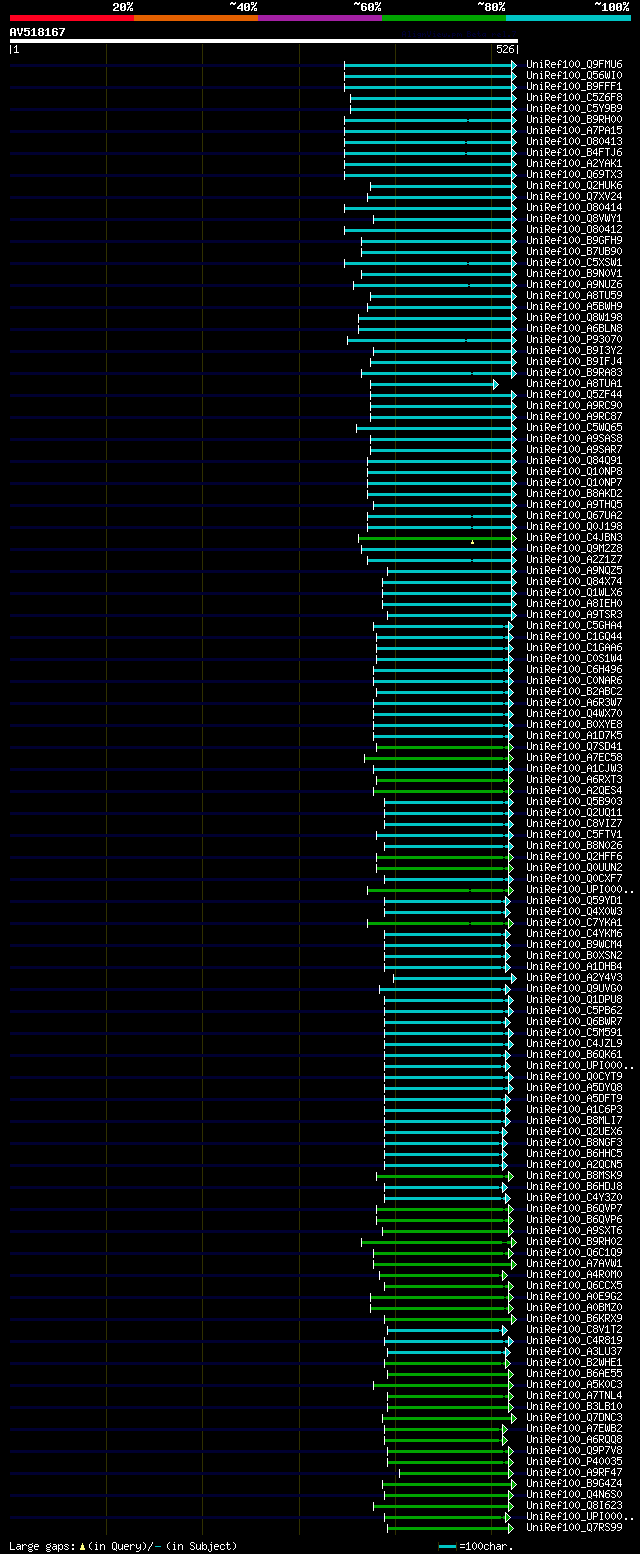Select UniRef100_B8MLI7 entry

coord(574,1121)
